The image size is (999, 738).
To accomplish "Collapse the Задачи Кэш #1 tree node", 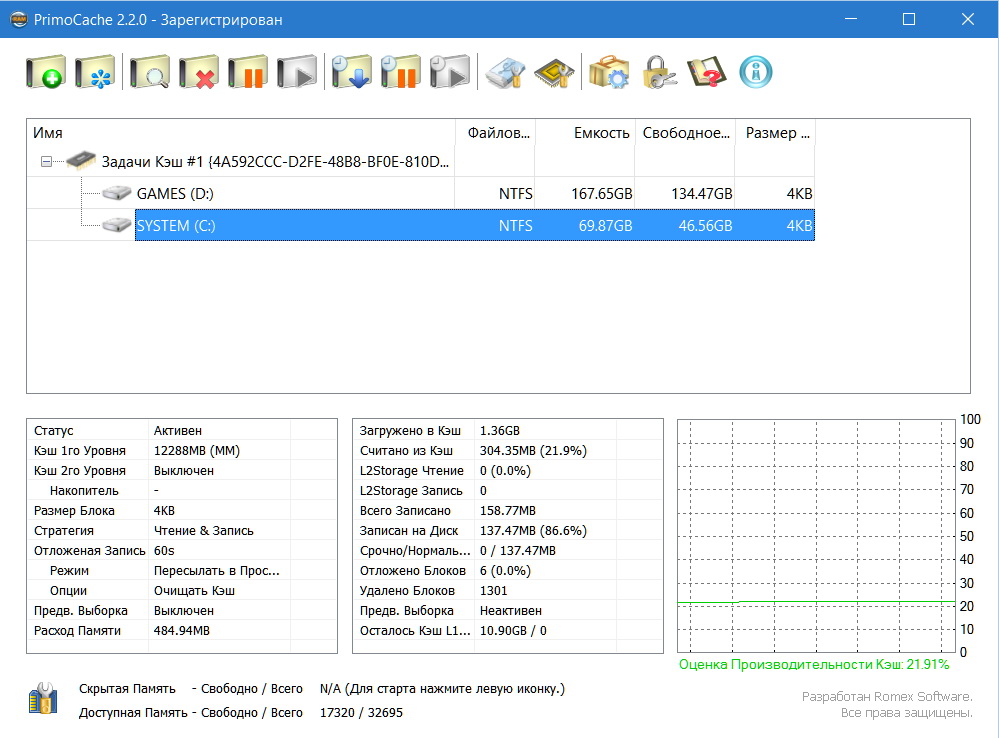I will pos(47,162).
